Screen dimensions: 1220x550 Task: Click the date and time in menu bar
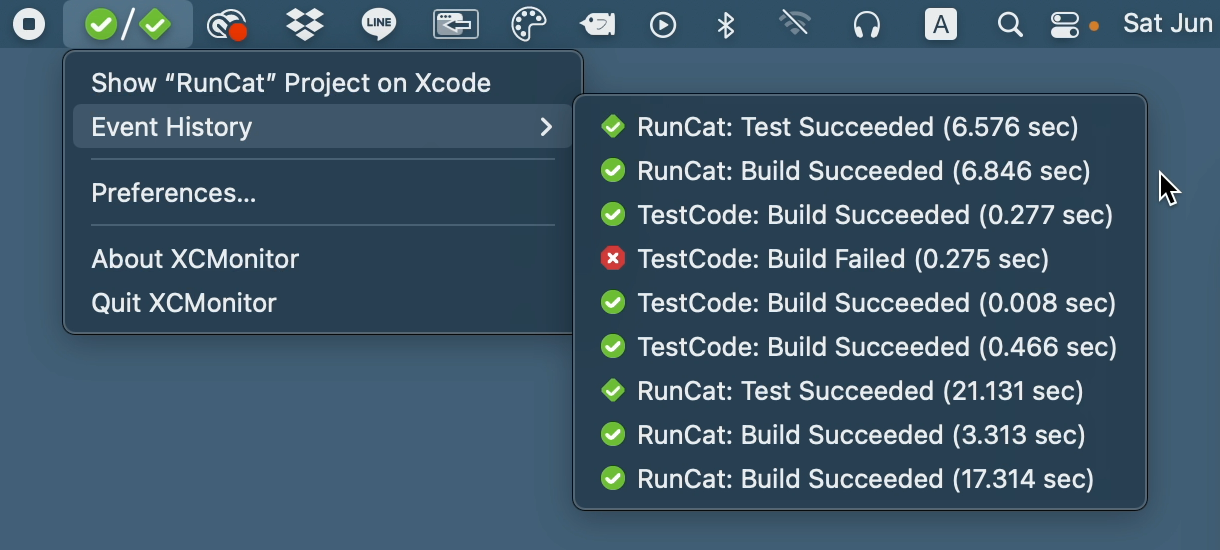(1170, 24)
